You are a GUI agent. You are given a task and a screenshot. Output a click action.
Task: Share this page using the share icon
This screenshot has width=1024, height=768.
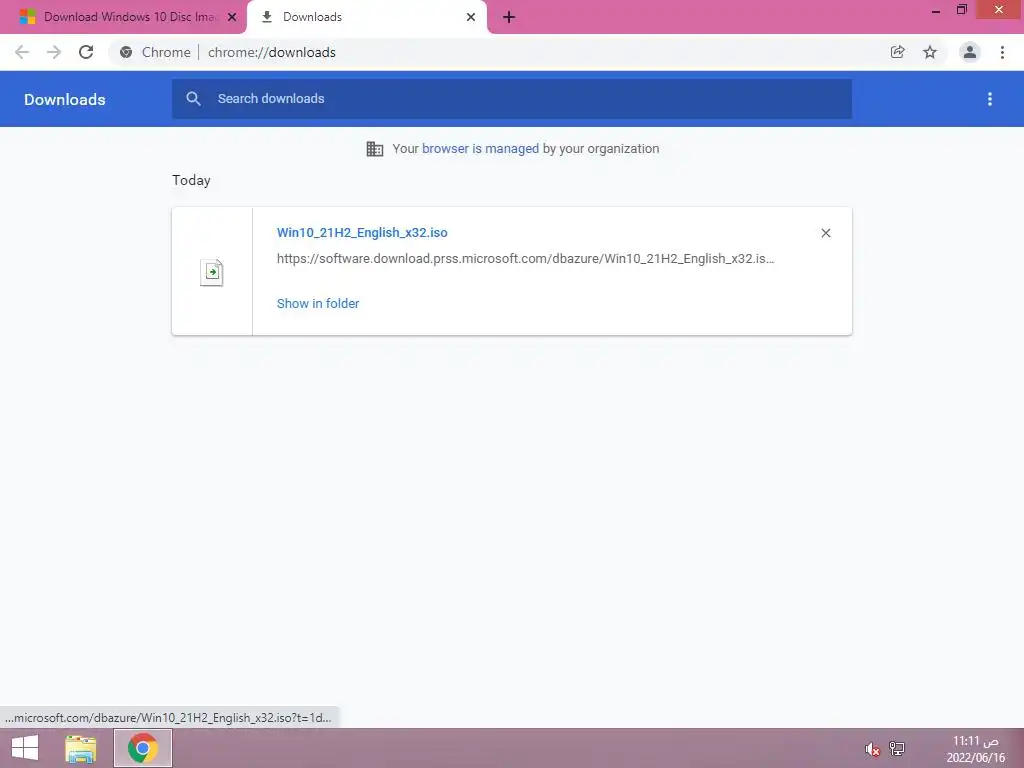tap(897, 52)
